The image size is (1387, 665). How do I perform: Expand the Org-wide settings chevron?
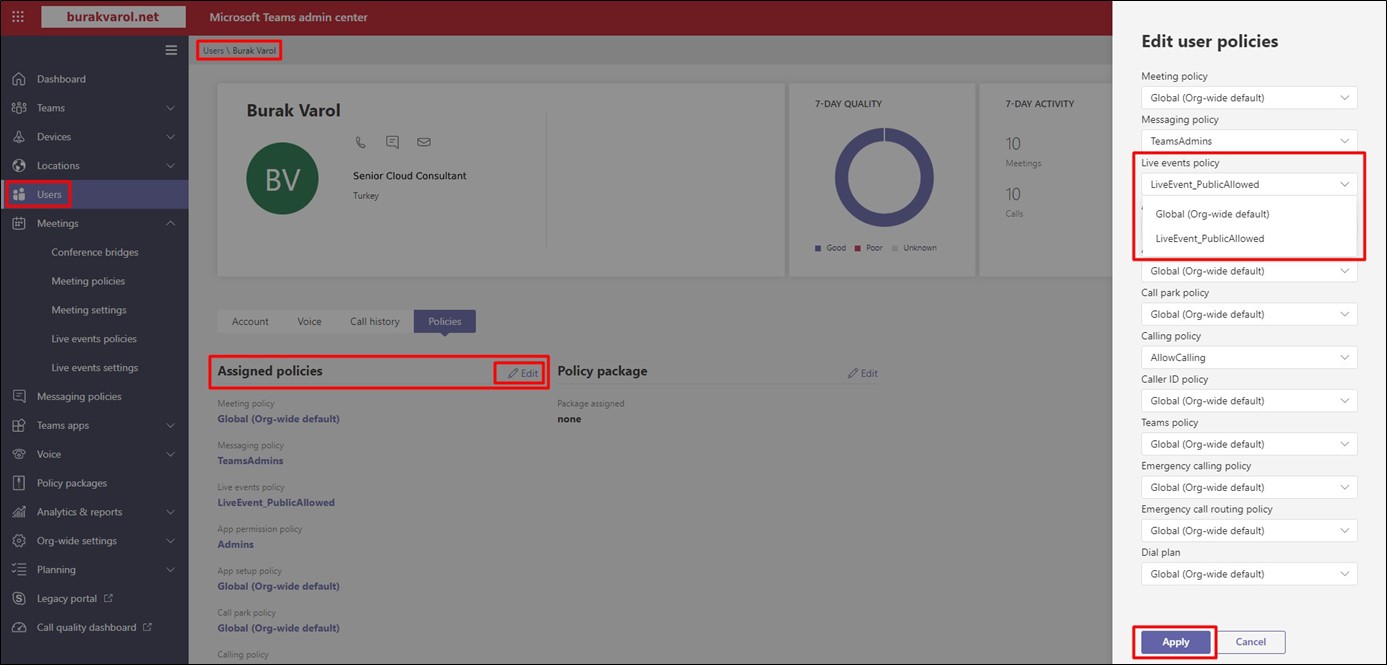click(170, 541)
